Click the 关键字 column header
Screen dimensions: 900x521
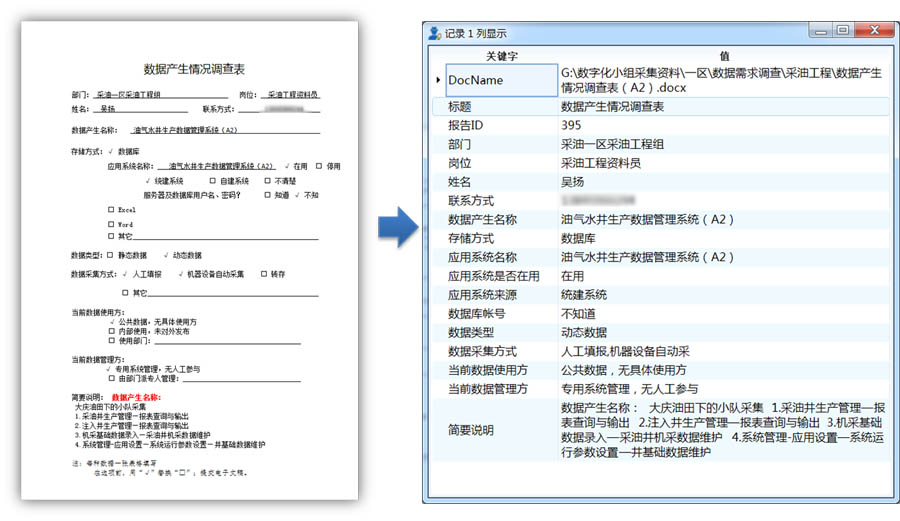501,56
